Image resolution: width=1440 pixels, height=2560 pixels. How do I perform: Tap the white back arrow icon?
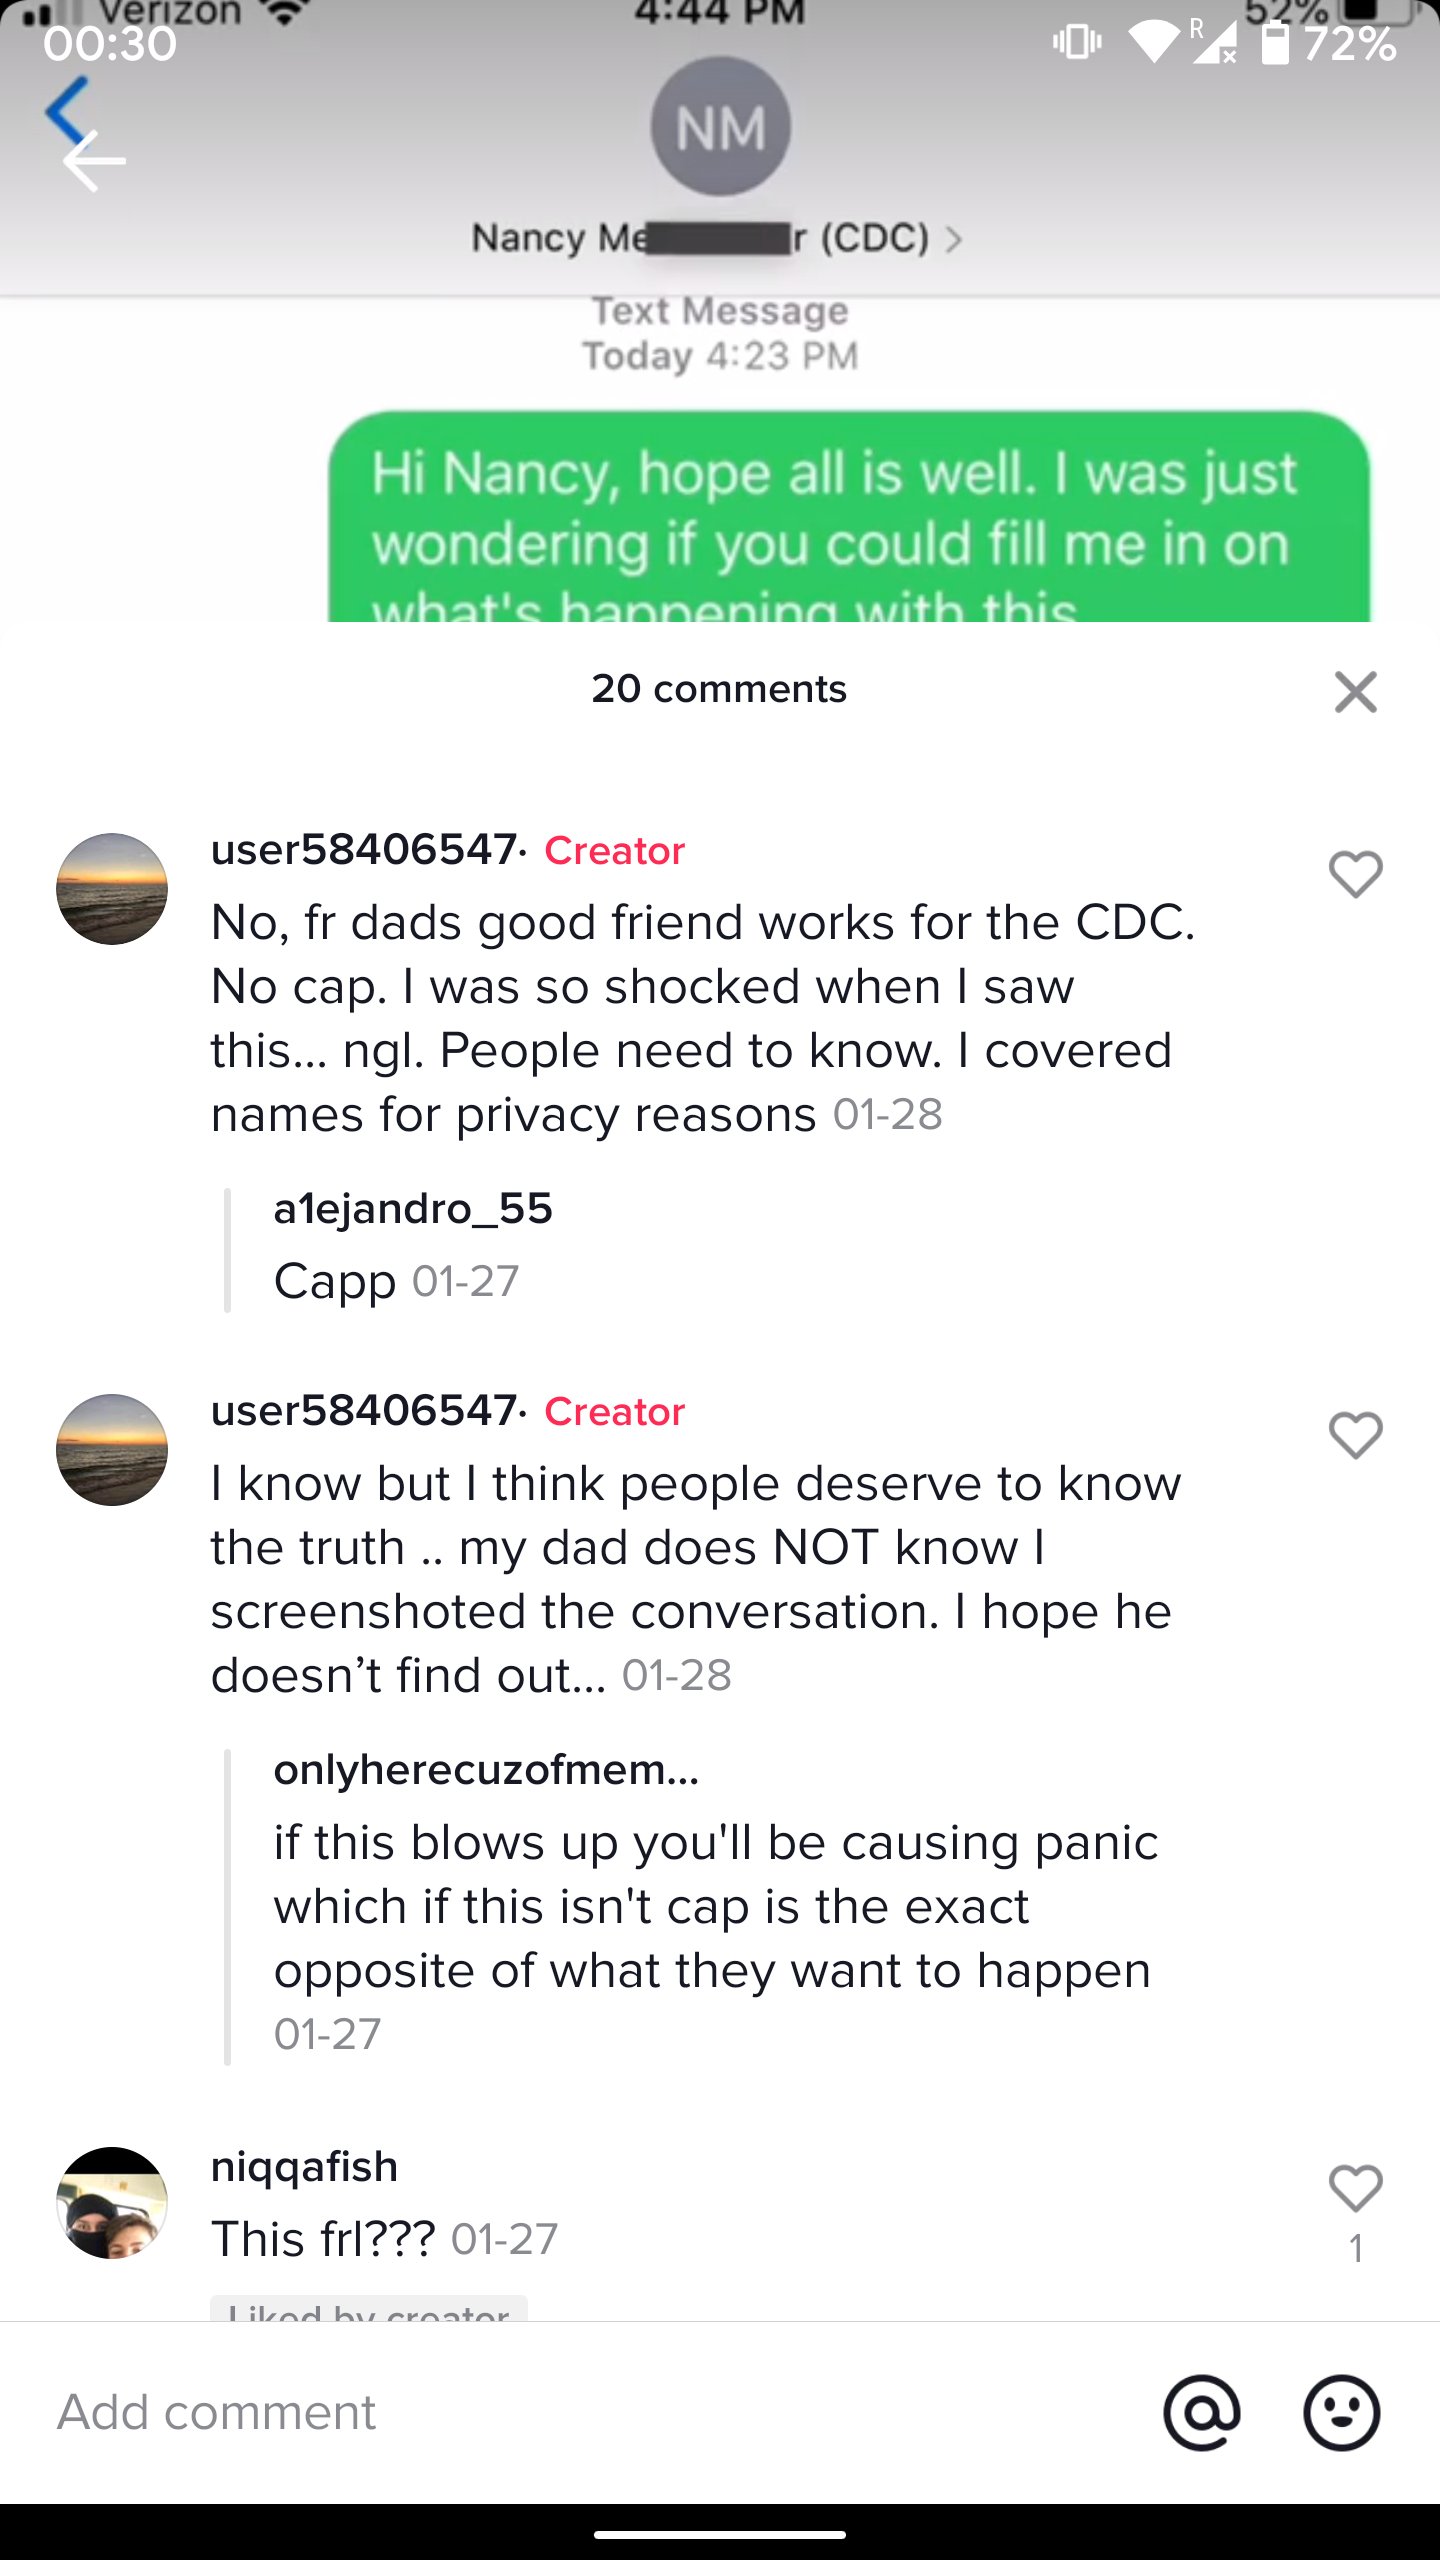94,161
